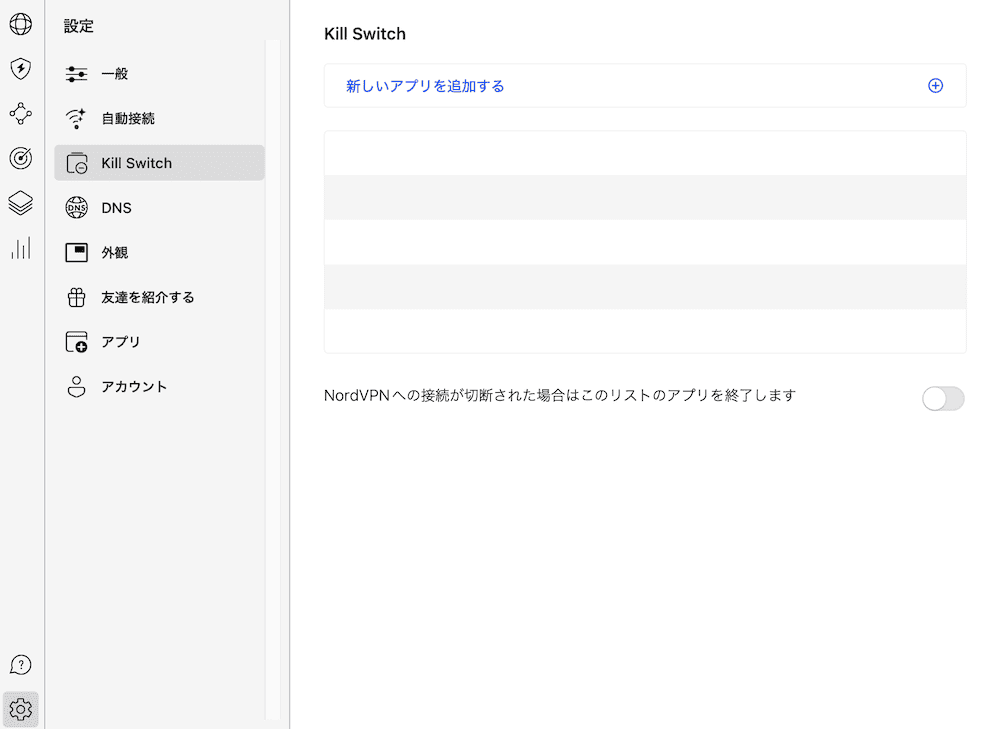The width and height of the screenshot is (1000, 729).
Task: Open the statistics bar chart icon
Action: (x=20, y=248)
